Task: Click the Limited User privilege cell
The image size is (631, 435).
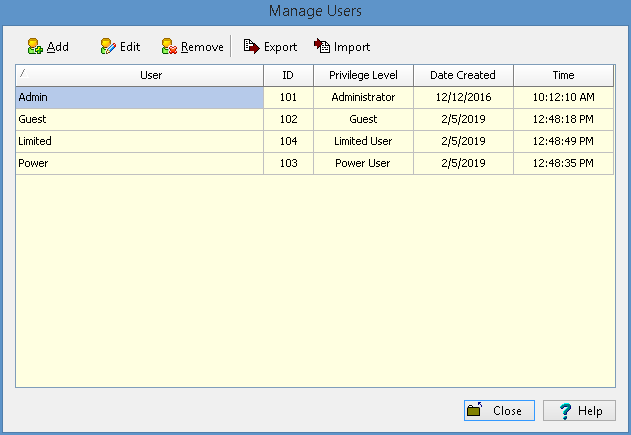Action: (x=363, y=141)
